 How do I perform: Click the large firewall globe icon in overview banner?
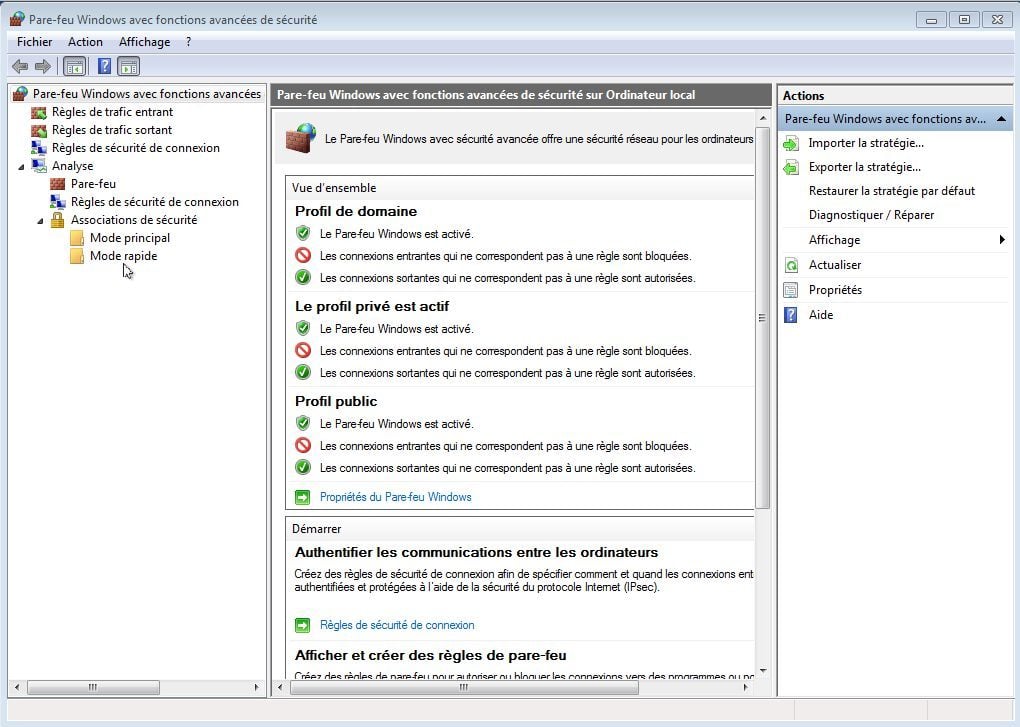[301, 138]
